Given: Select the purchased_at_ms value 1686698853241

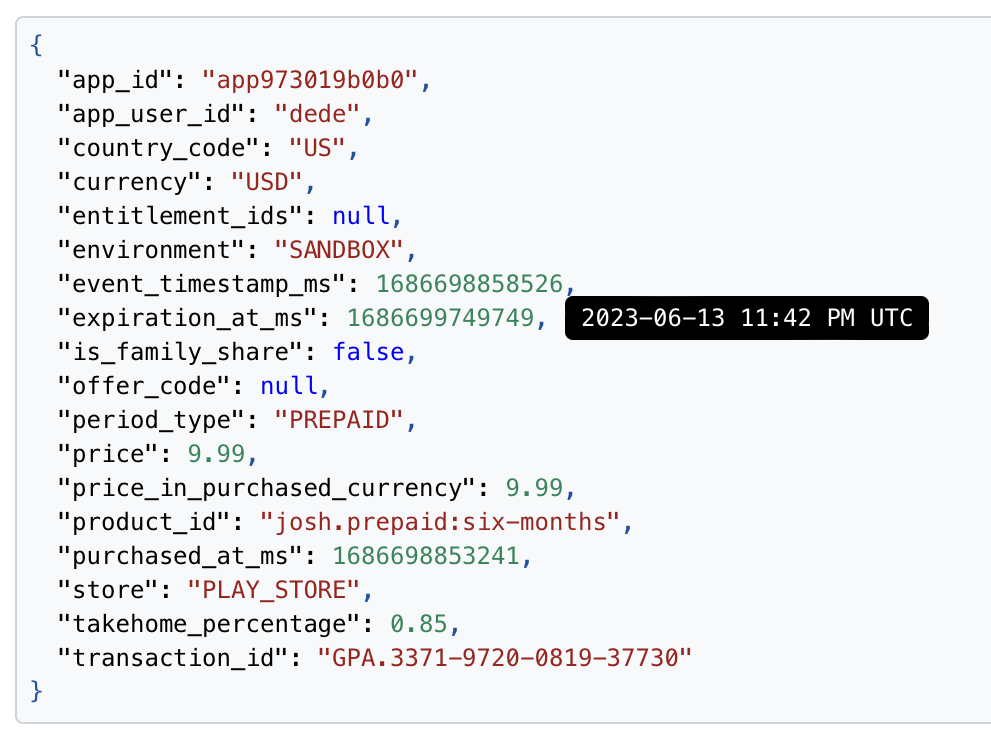Looking at the screenshot, I should tap(426, 556).
